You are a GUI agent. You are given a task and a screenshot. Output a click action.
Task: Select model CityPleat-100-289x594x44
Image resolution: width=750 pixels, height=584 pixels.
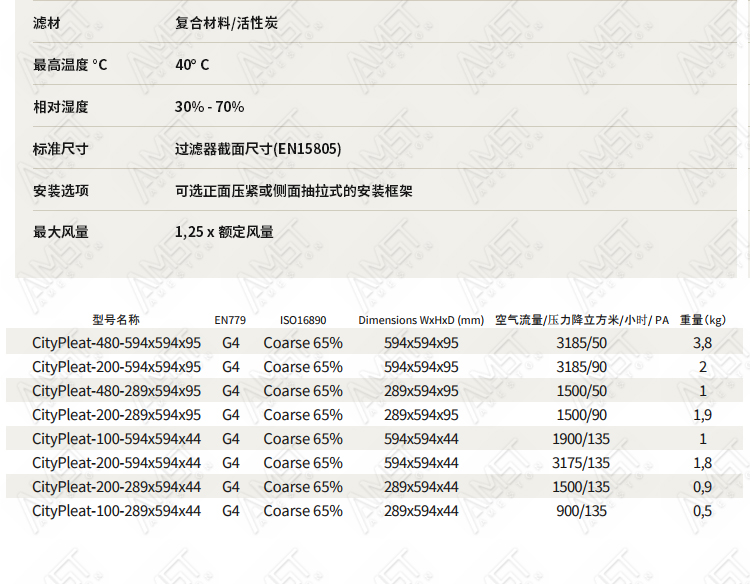click(x=117, y=511)
